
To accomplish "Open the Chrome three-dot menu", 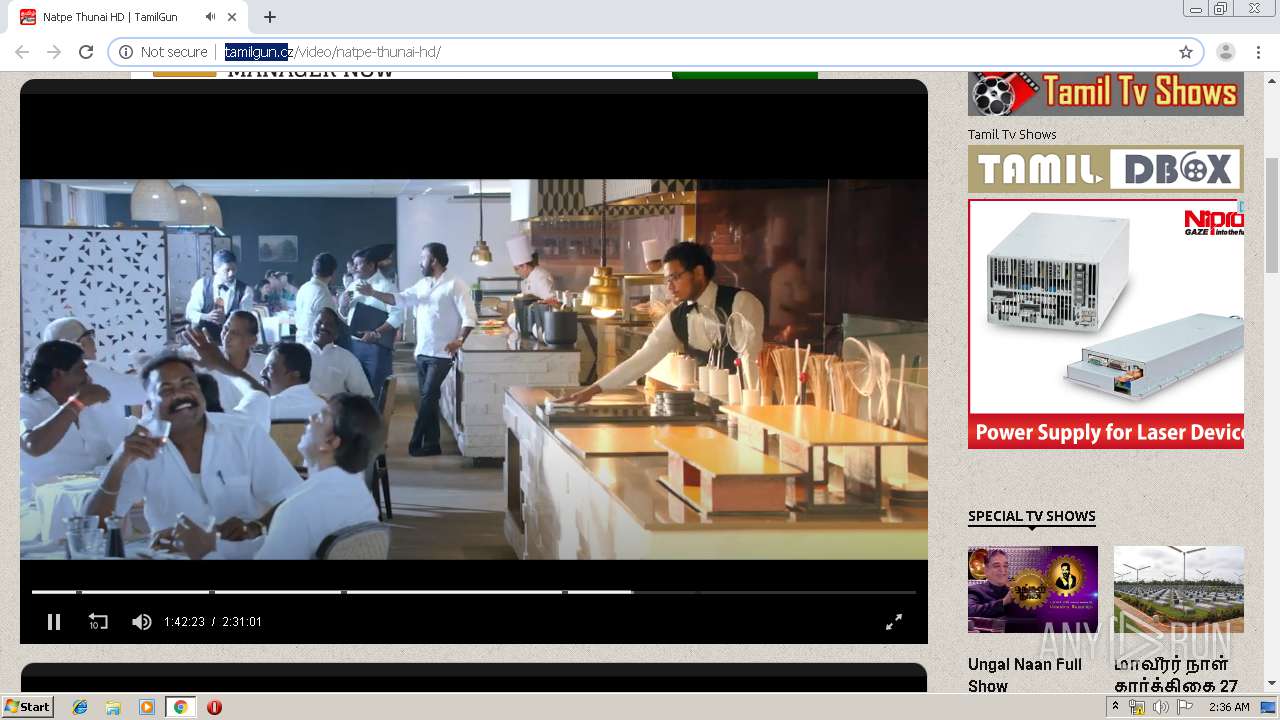I will coord(1258,52).
